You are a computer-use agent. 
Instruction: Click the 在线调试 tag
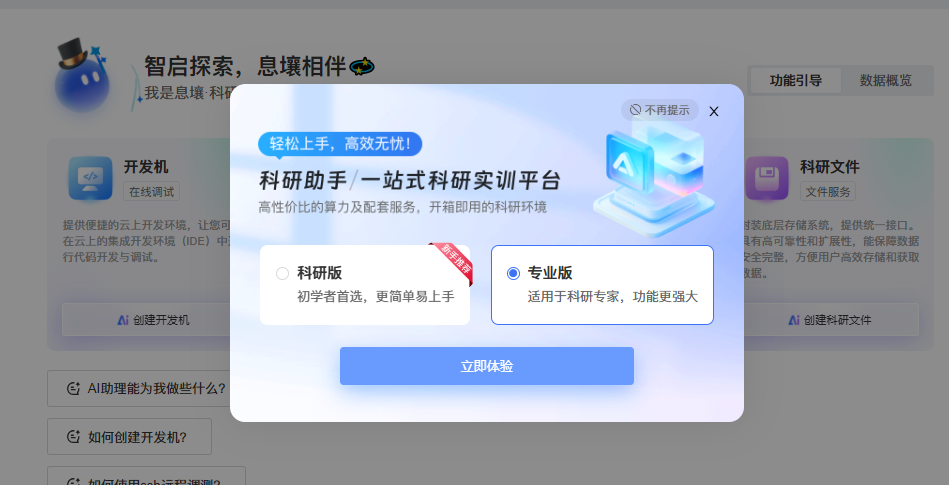click(x=151, y=192)
